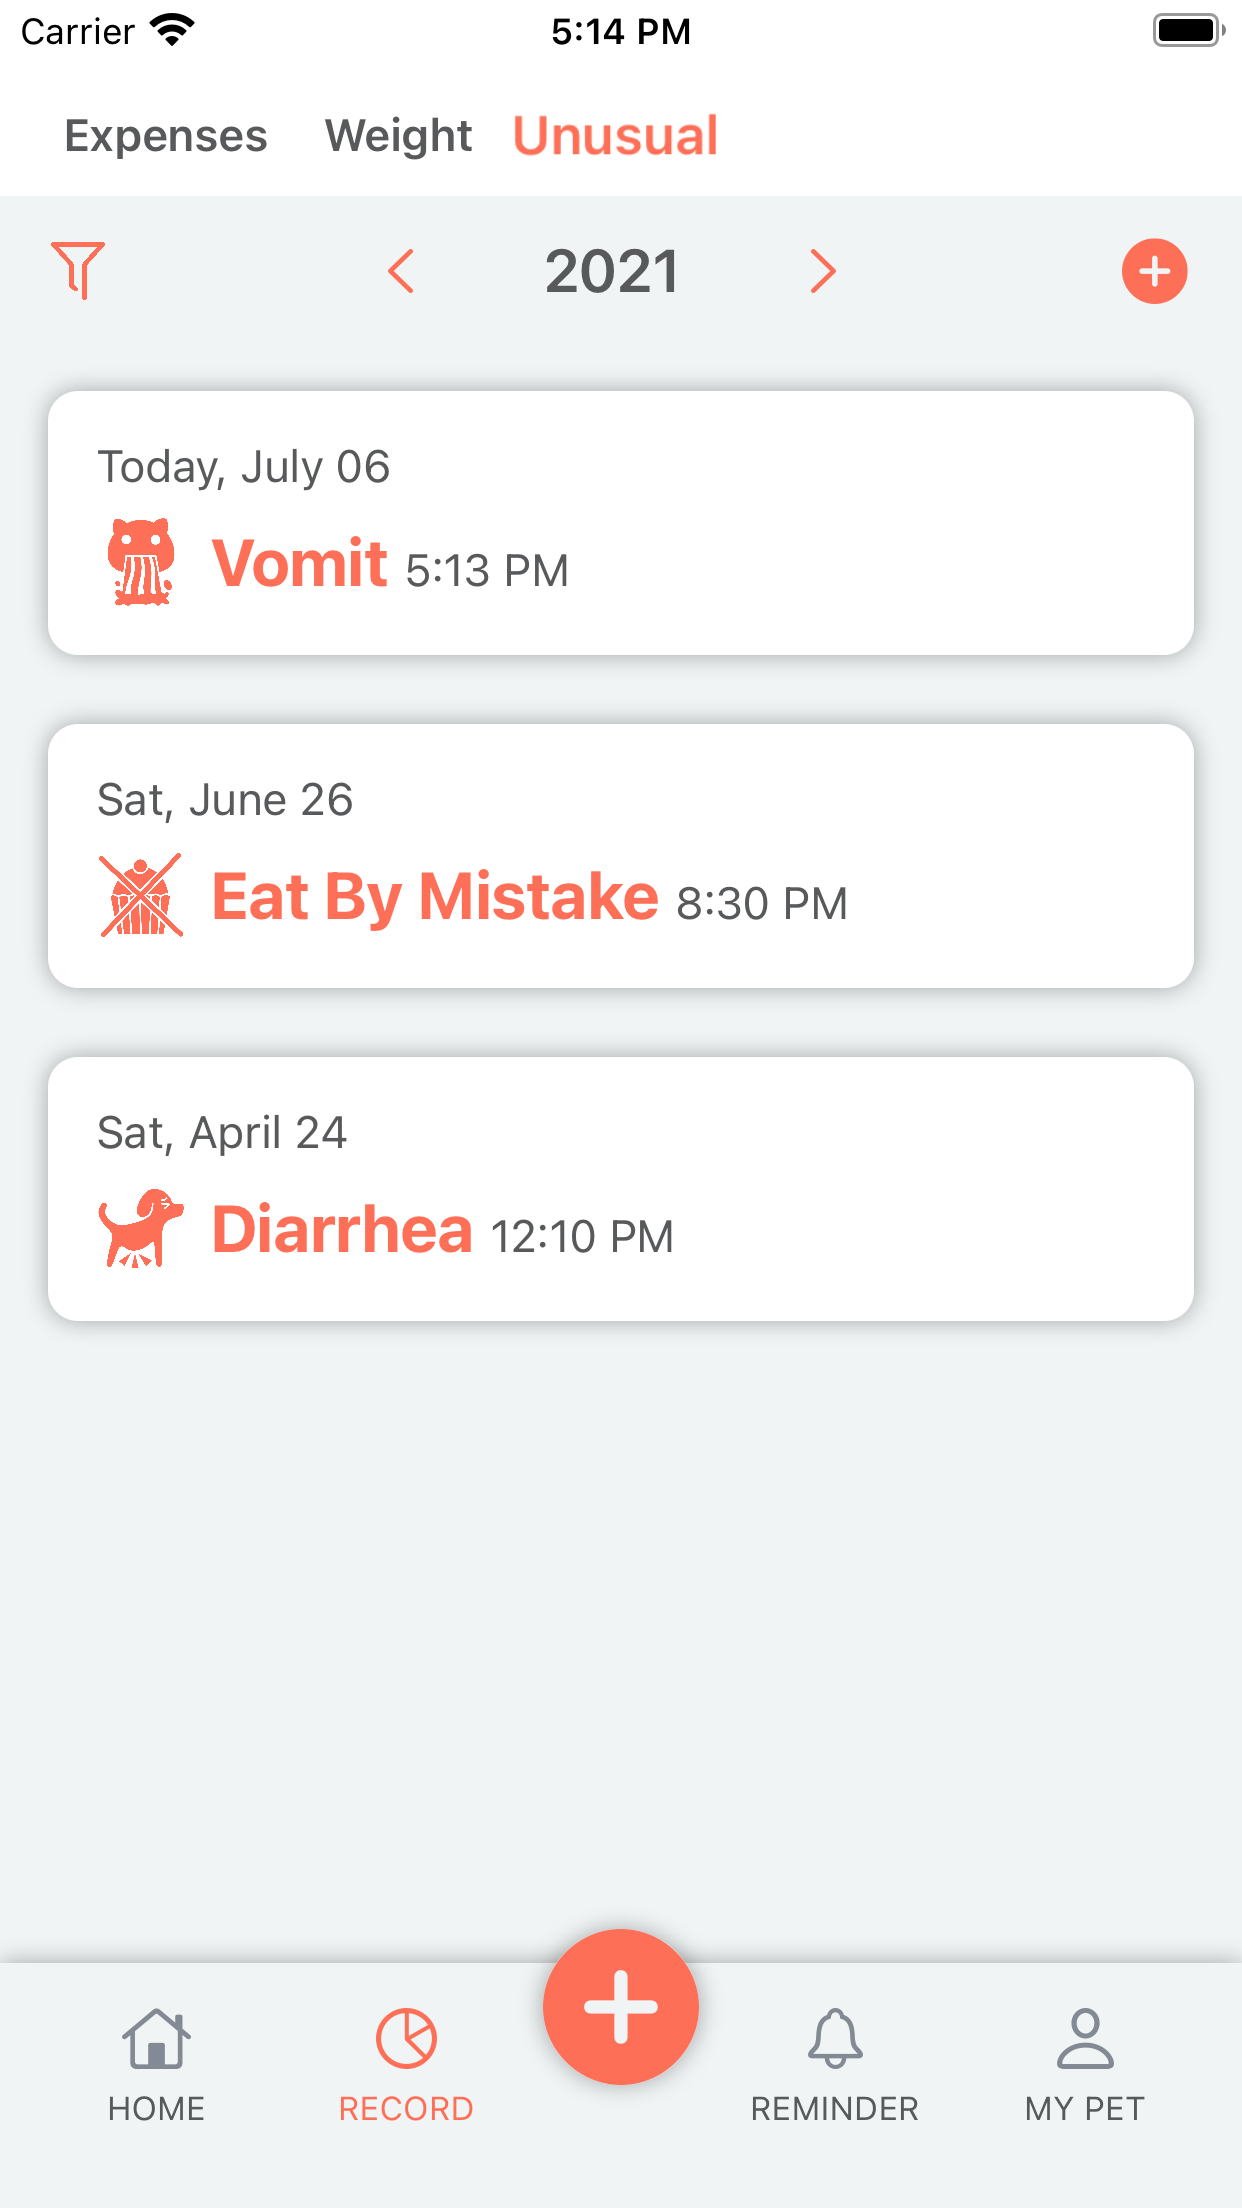Select the Unusual tab

[x=615, y=136]
